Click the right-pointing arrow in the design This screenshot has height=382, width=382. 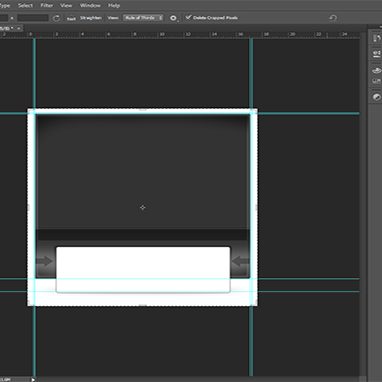point(45,261)
